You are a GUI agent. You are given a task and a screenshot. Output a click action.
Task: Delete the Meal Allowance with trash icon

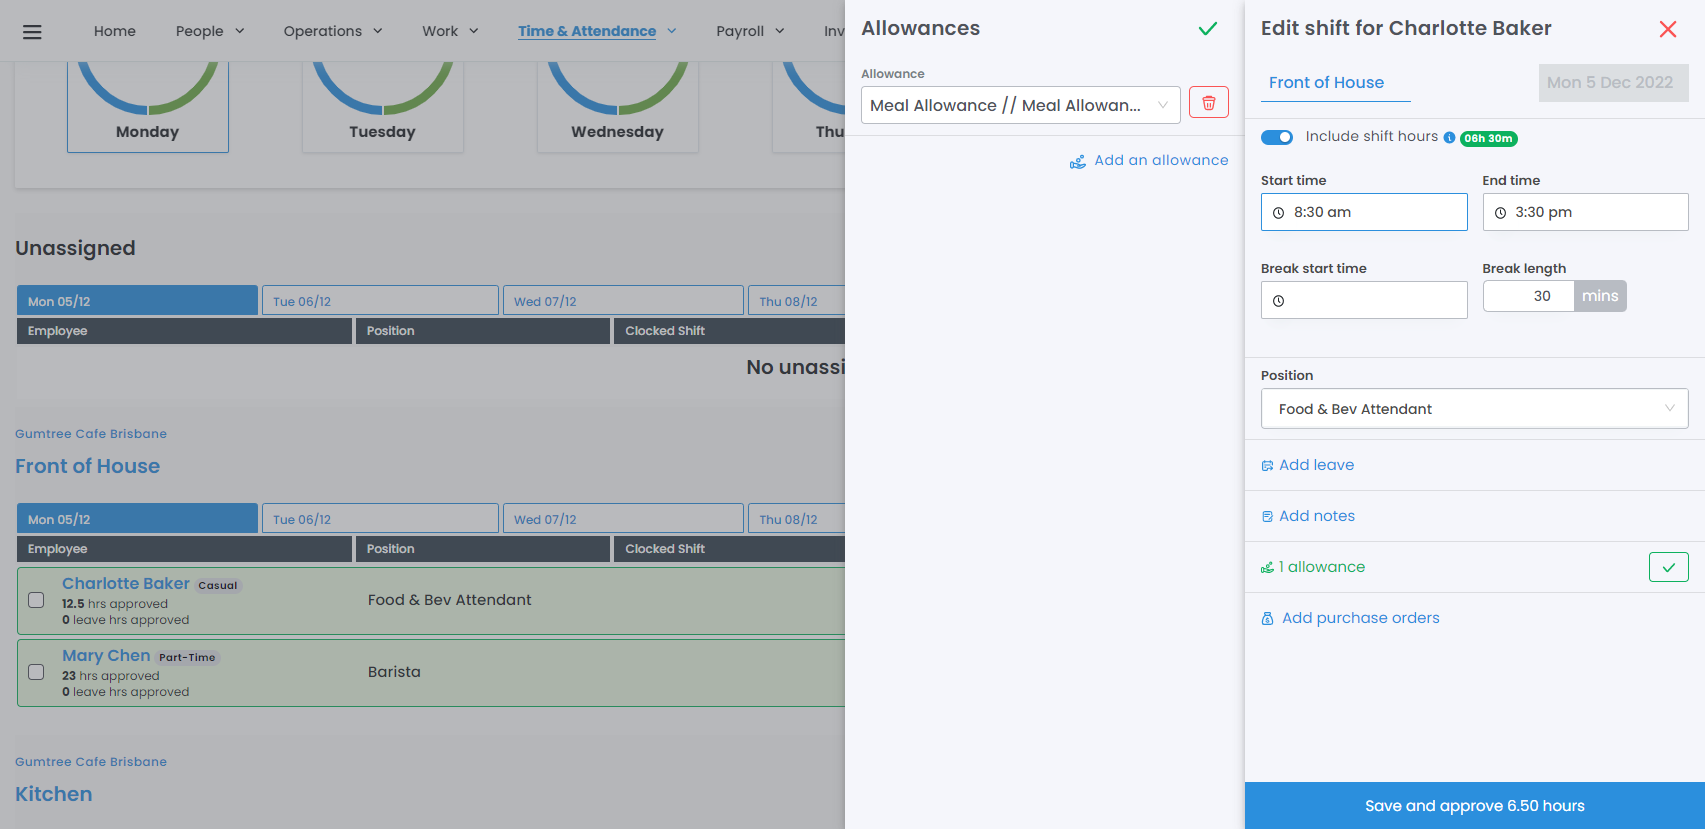pyautogui.click(x=1208, y=103)
